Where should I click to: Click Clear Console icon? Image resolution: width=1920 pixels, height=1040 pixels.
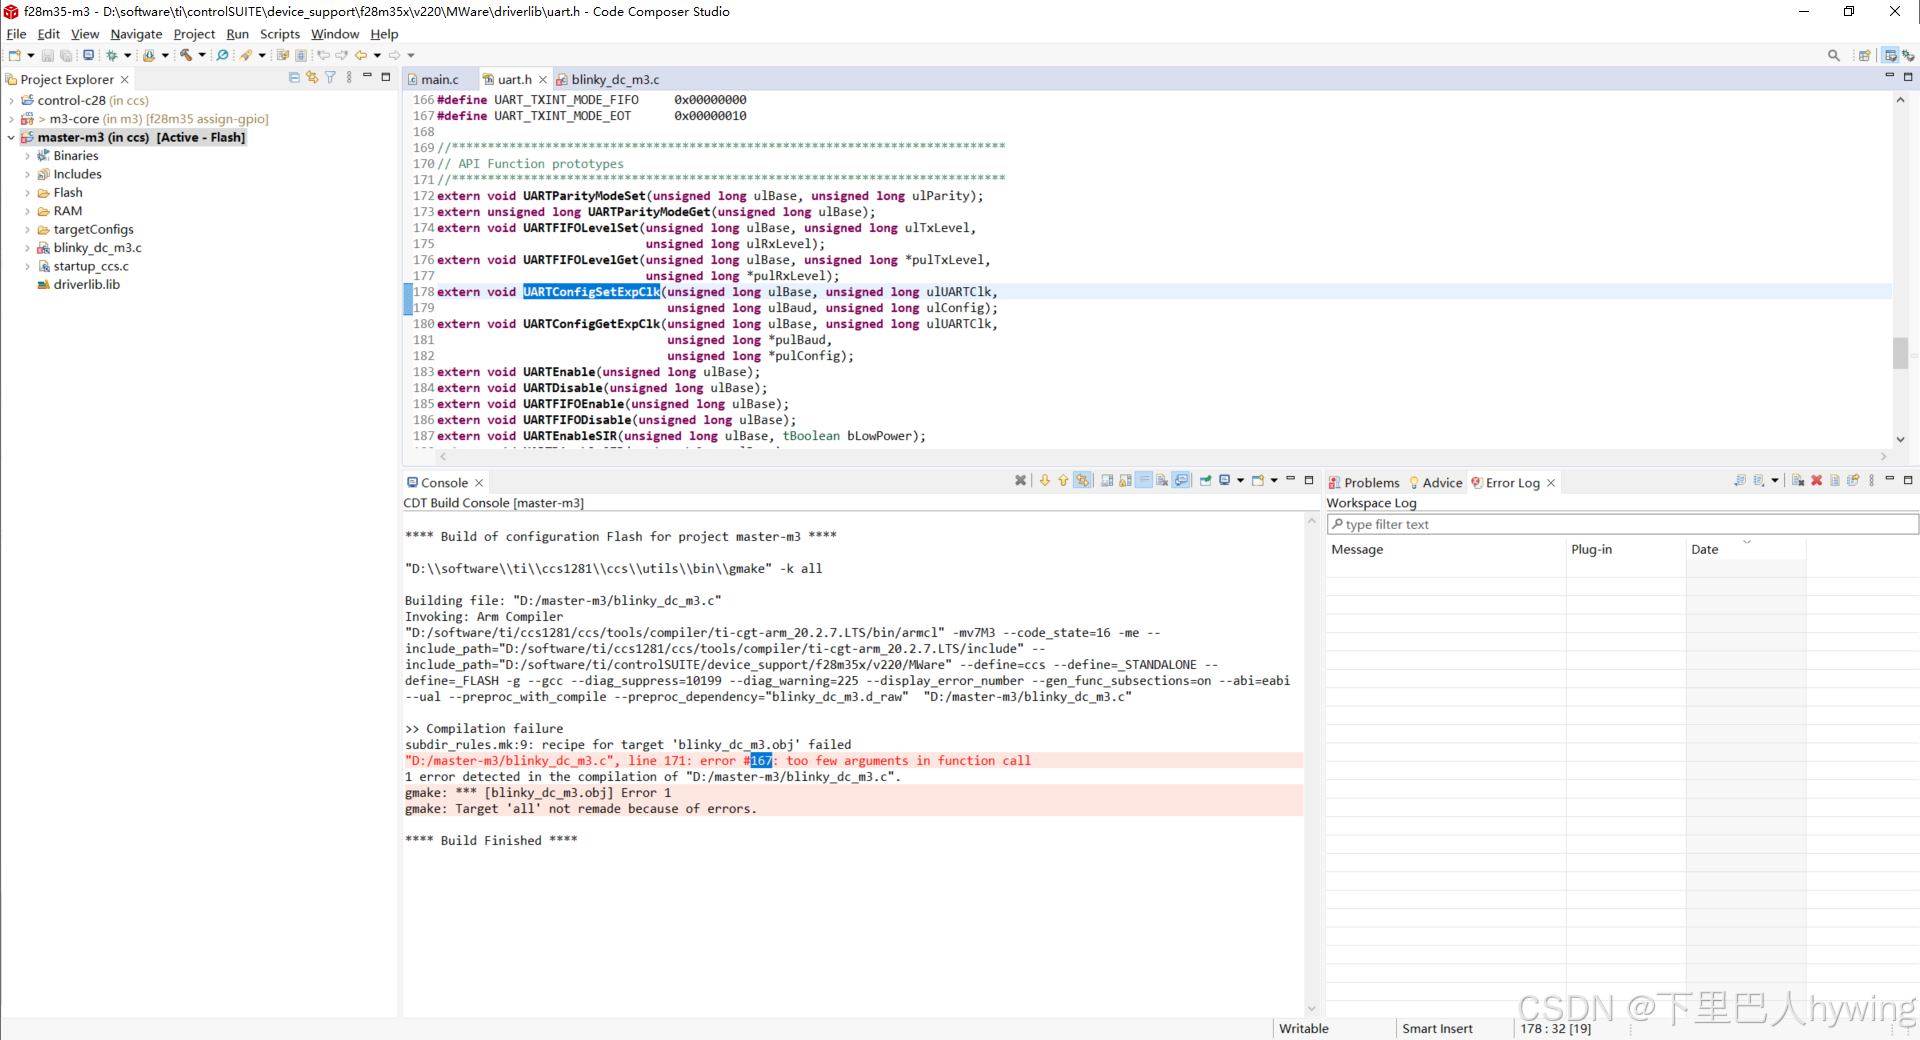(1162, 480)
